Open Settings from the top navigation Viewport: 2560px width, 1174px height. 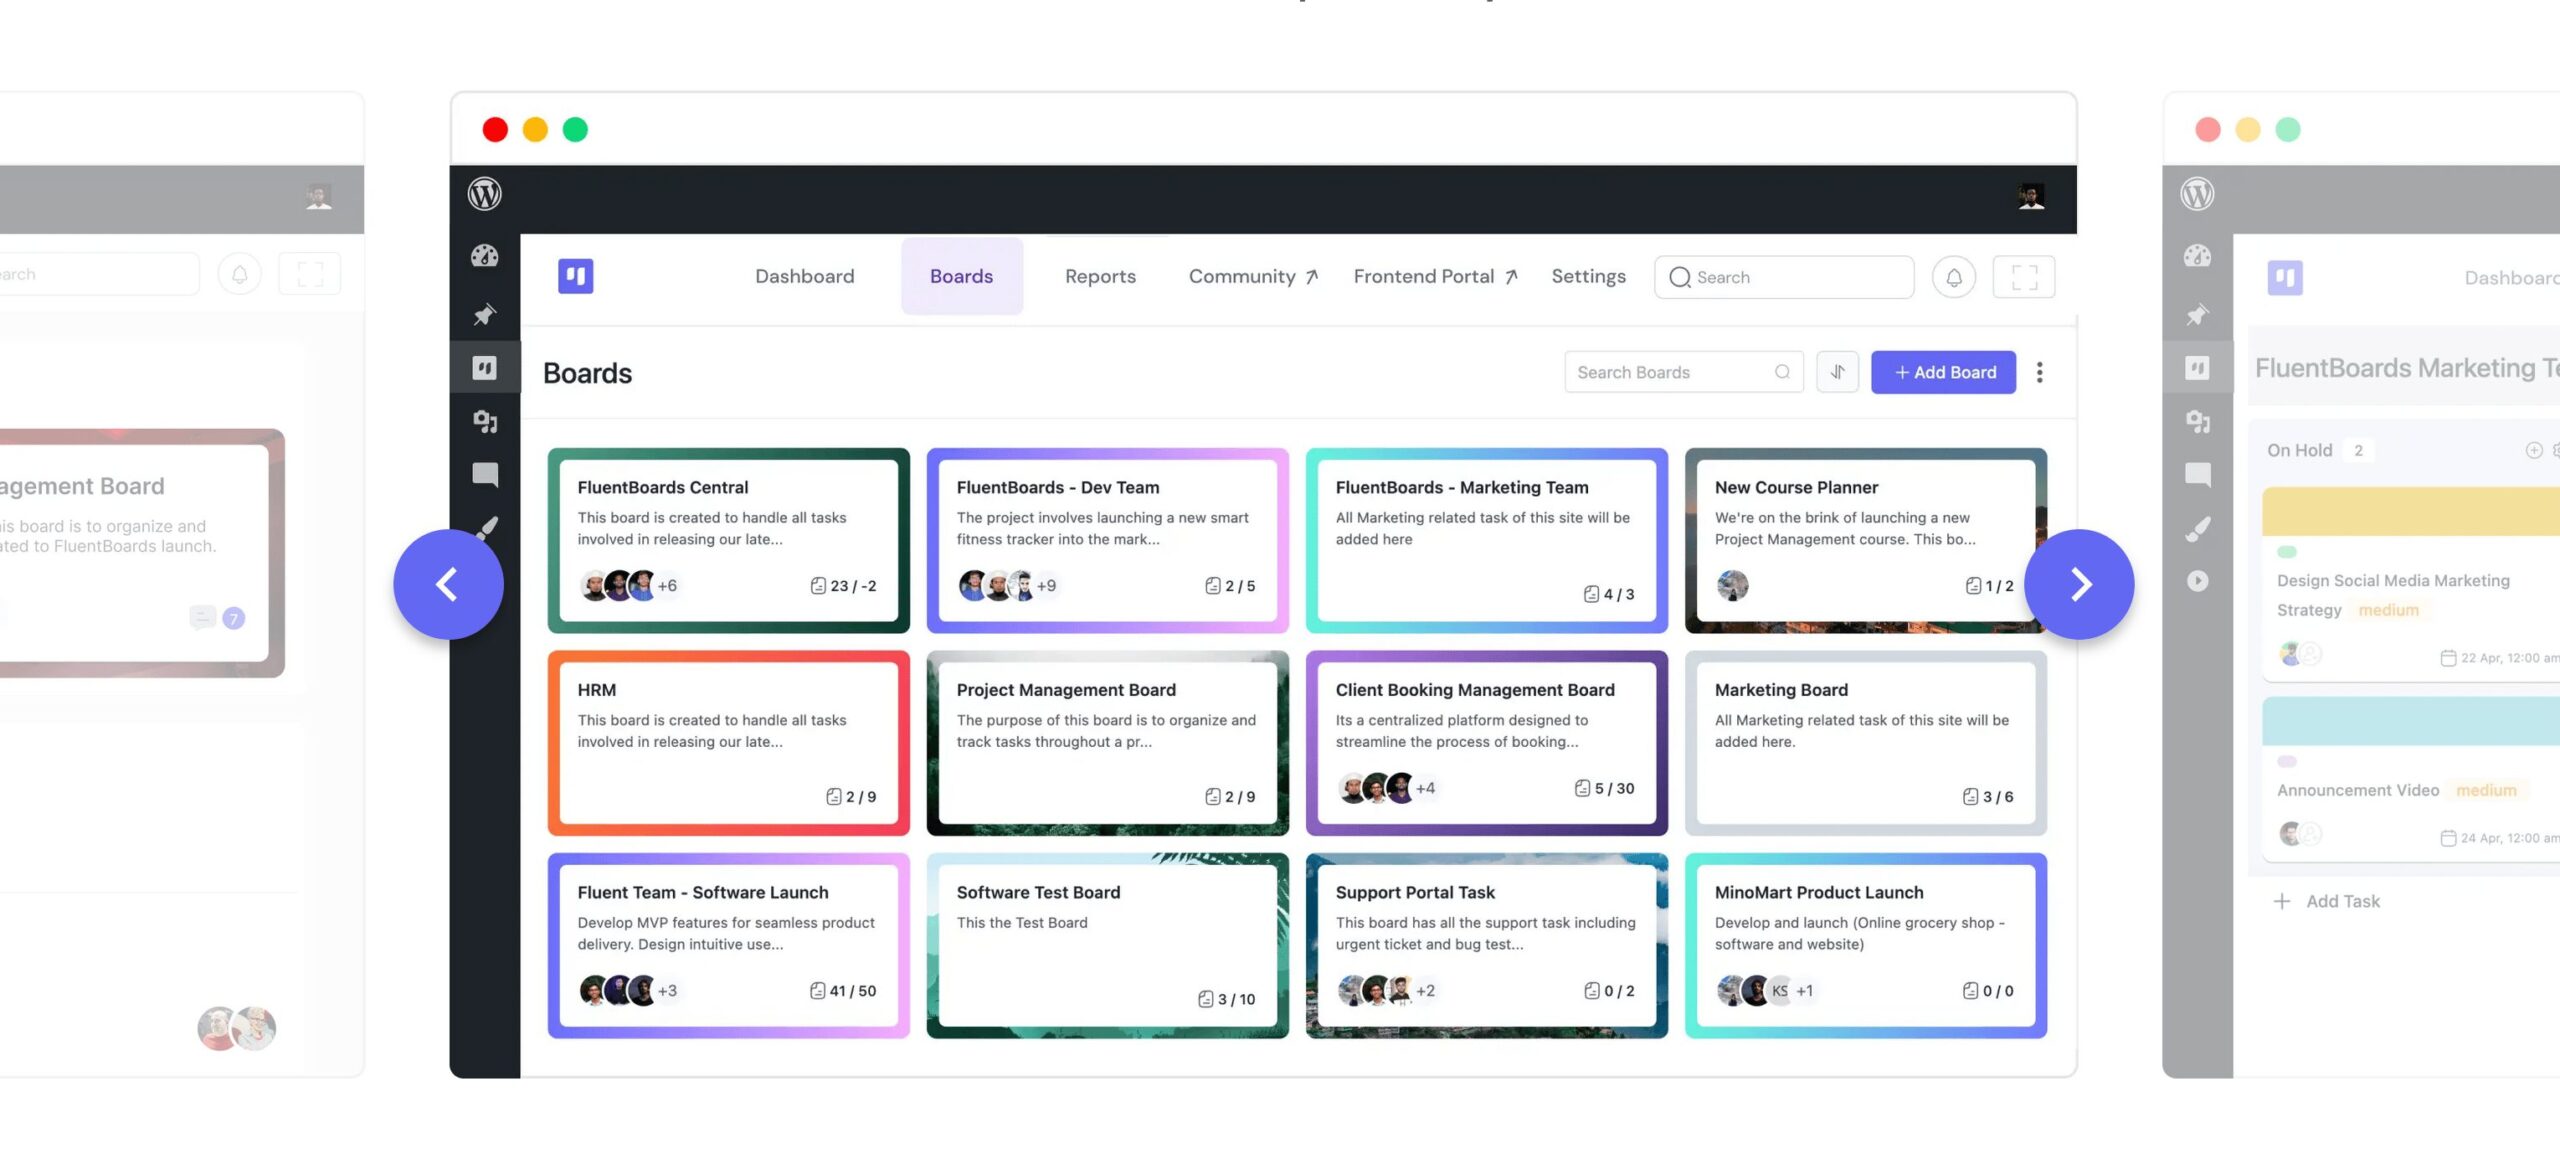click(1589, 276)
